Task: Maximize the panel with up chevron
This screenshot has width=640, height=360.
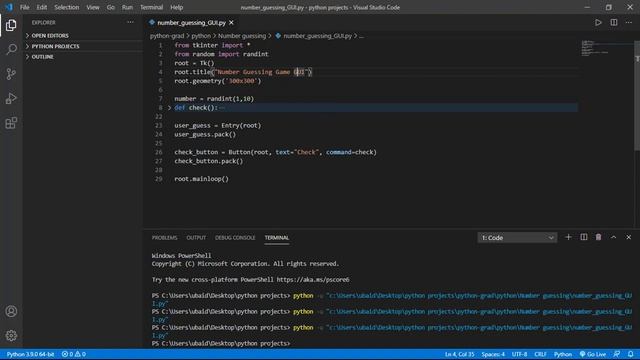Action: pyautogui.click(x=613, y=237)
